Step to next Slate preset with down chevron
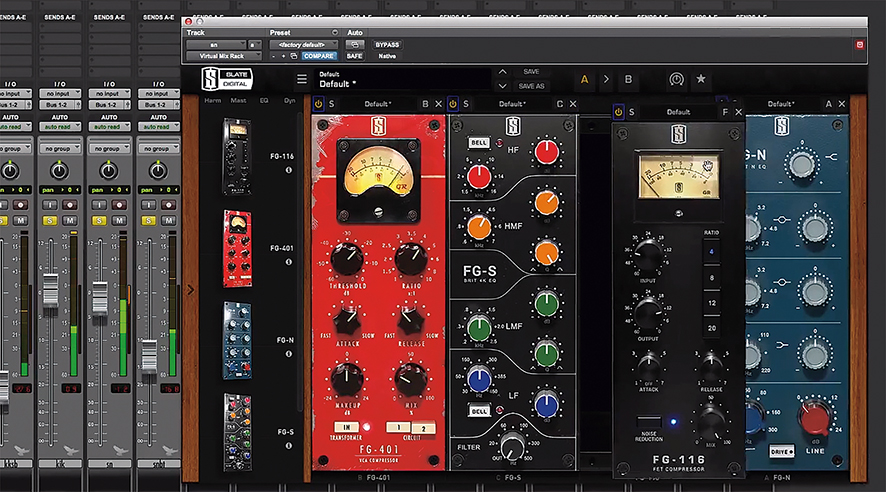This screenshot has width=886, height=492. coord(502,86)
